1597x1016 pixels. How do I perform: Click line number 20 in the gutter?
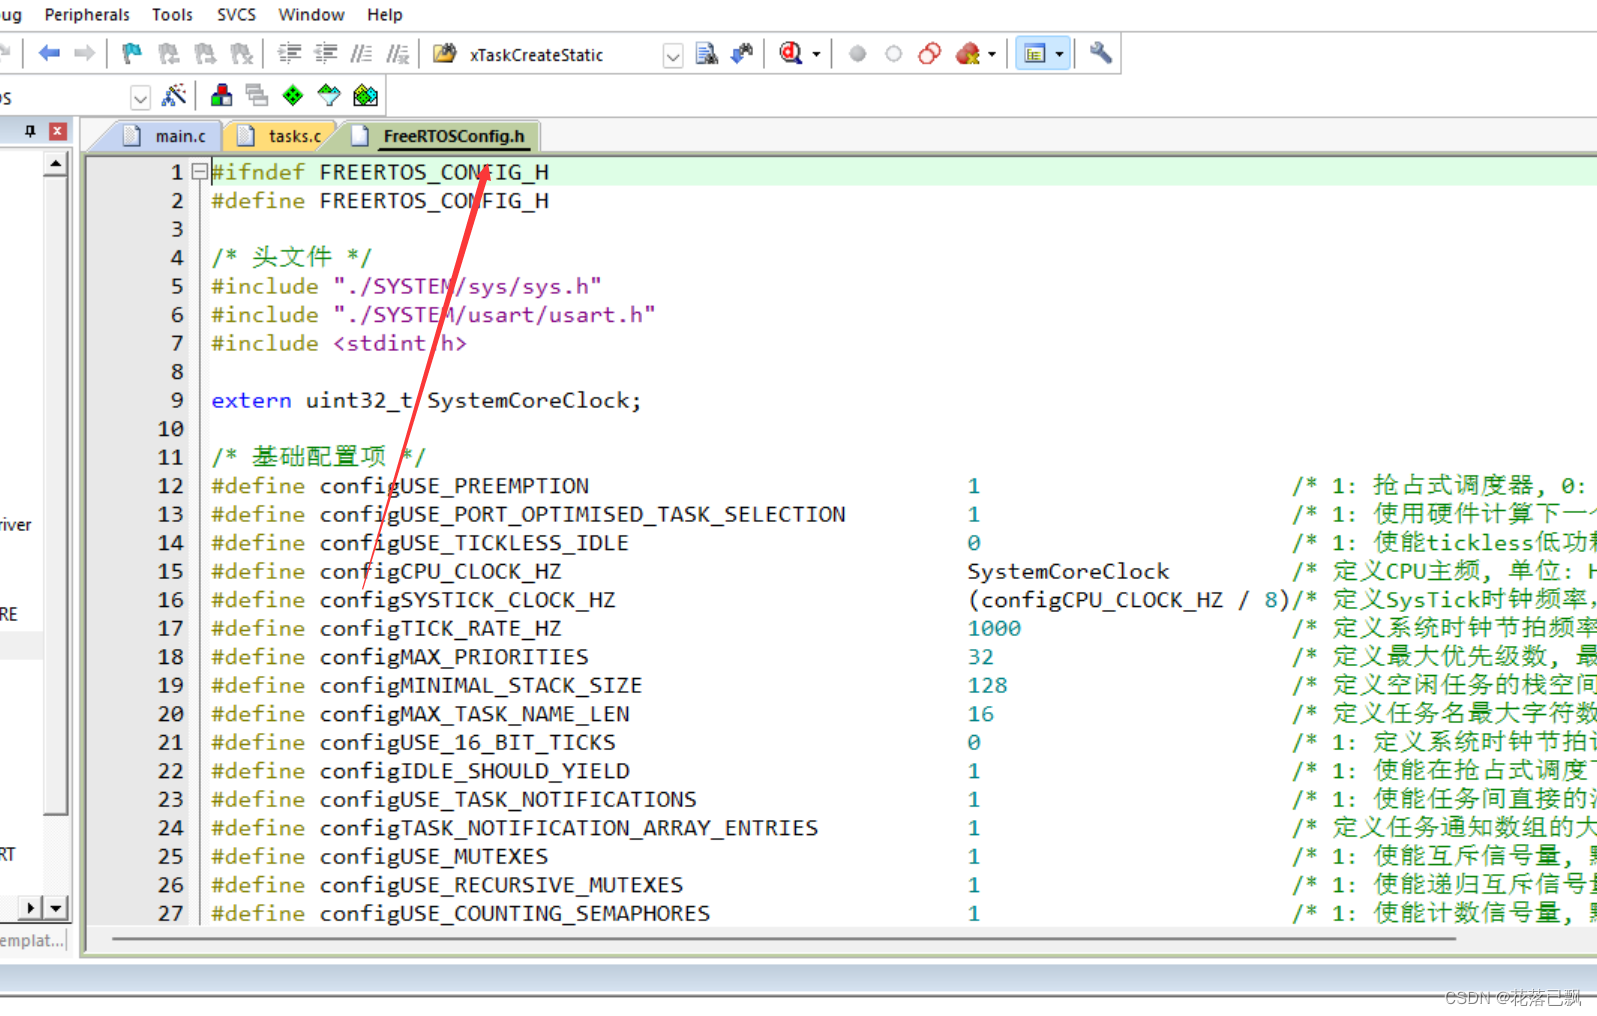coord(171,714)
